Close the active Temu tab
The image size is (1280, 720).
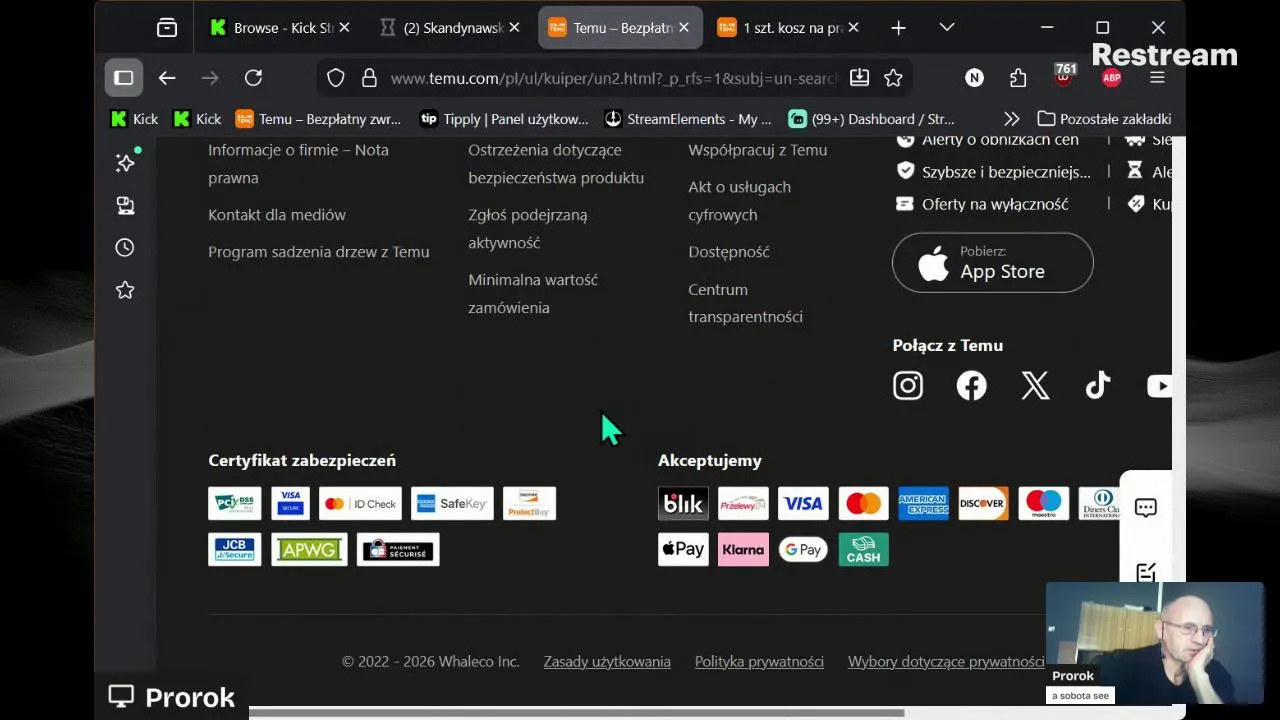coord(684,28)
